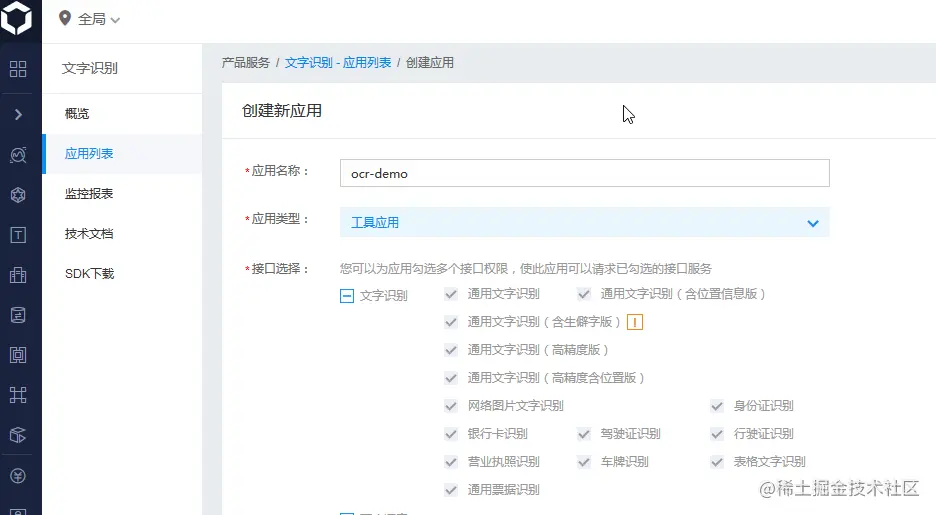936x515 pixels.
Task: Open the yen billing icon in the left rail
Action: 18,476
